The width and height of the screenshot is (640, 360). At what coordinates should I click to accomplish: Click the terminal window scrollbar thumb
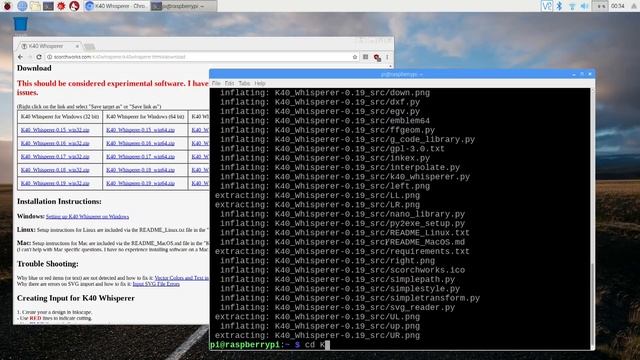pos(593,304)
